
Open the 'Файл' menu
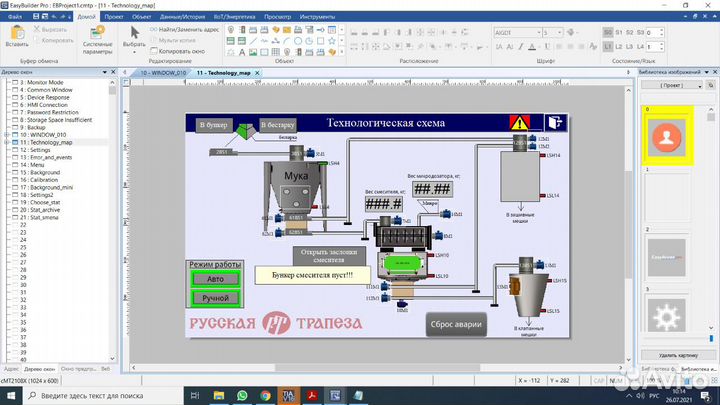pos(15,17)
